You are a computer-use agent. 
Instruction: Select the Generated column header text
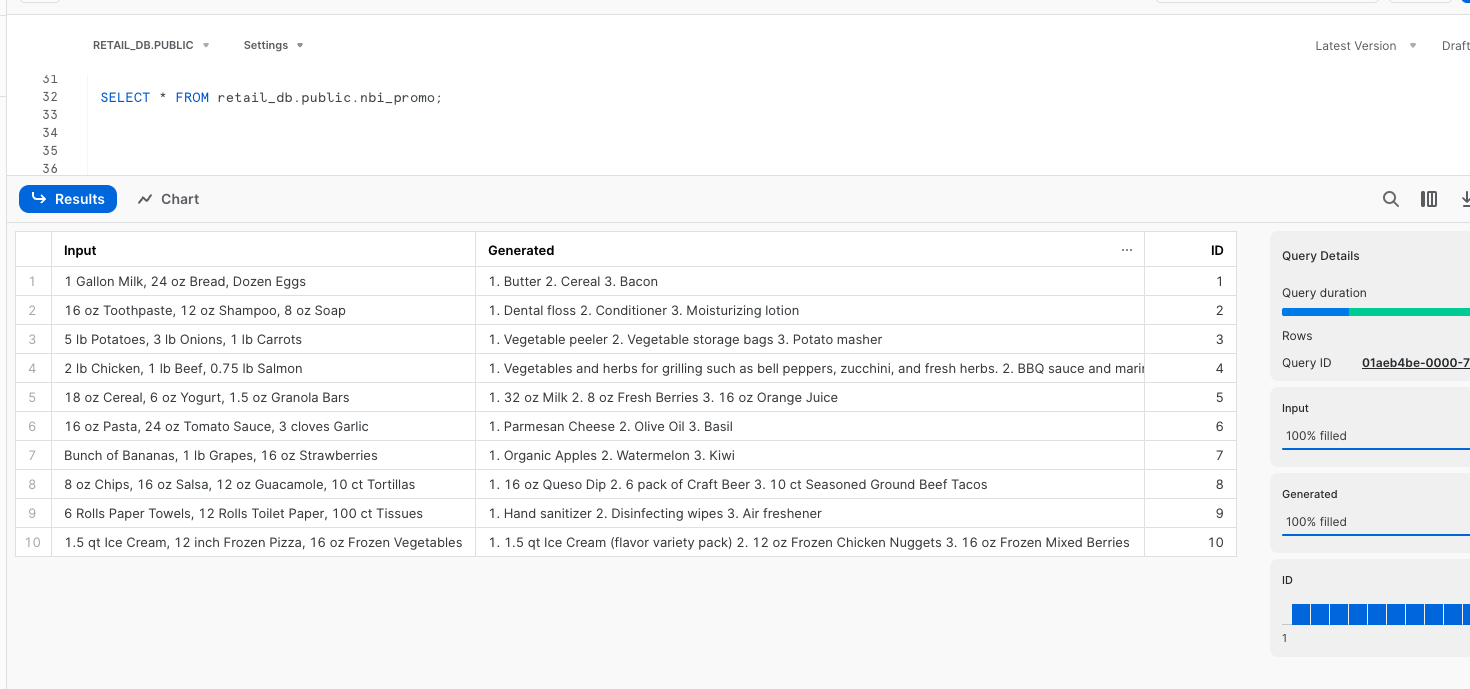pos(521,251)
